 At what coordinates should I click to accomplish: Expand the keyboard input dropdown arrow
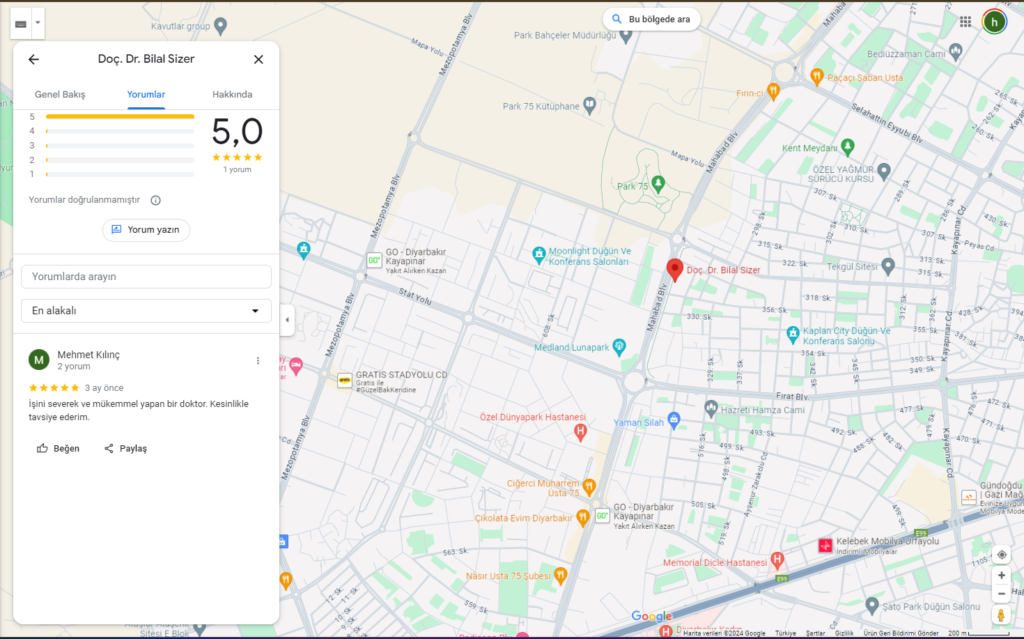point(38,24)
